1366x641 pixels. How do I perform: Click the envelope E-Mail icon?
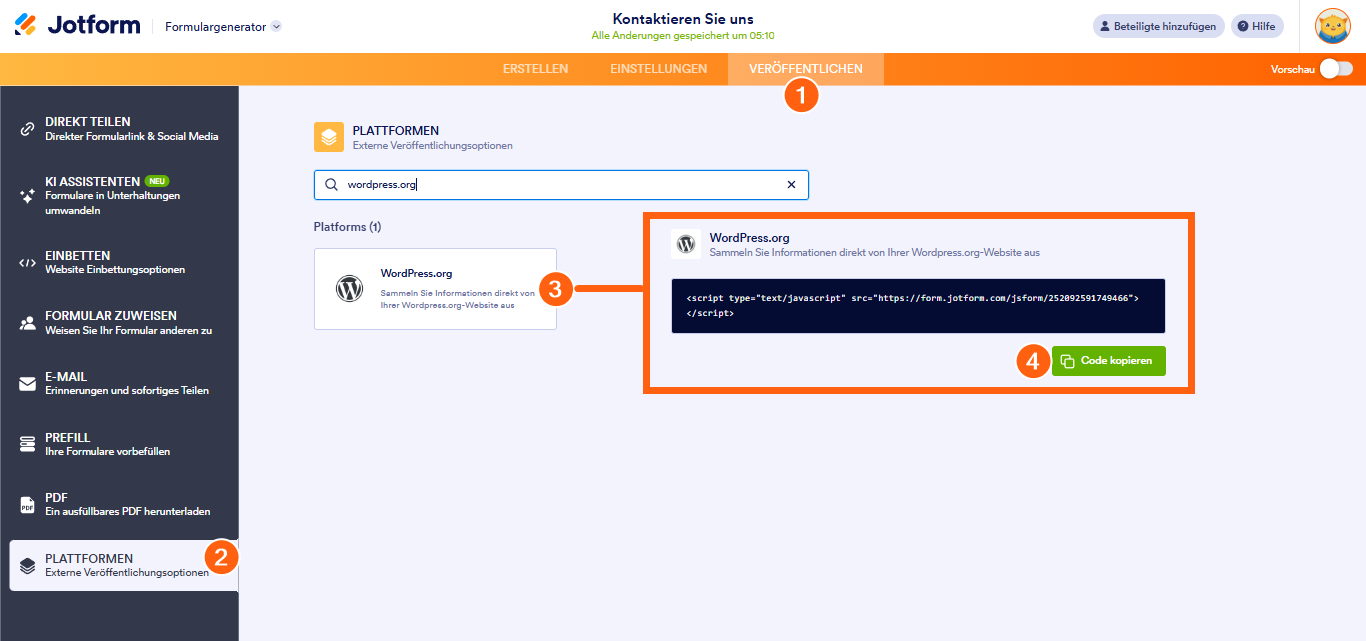28,384
